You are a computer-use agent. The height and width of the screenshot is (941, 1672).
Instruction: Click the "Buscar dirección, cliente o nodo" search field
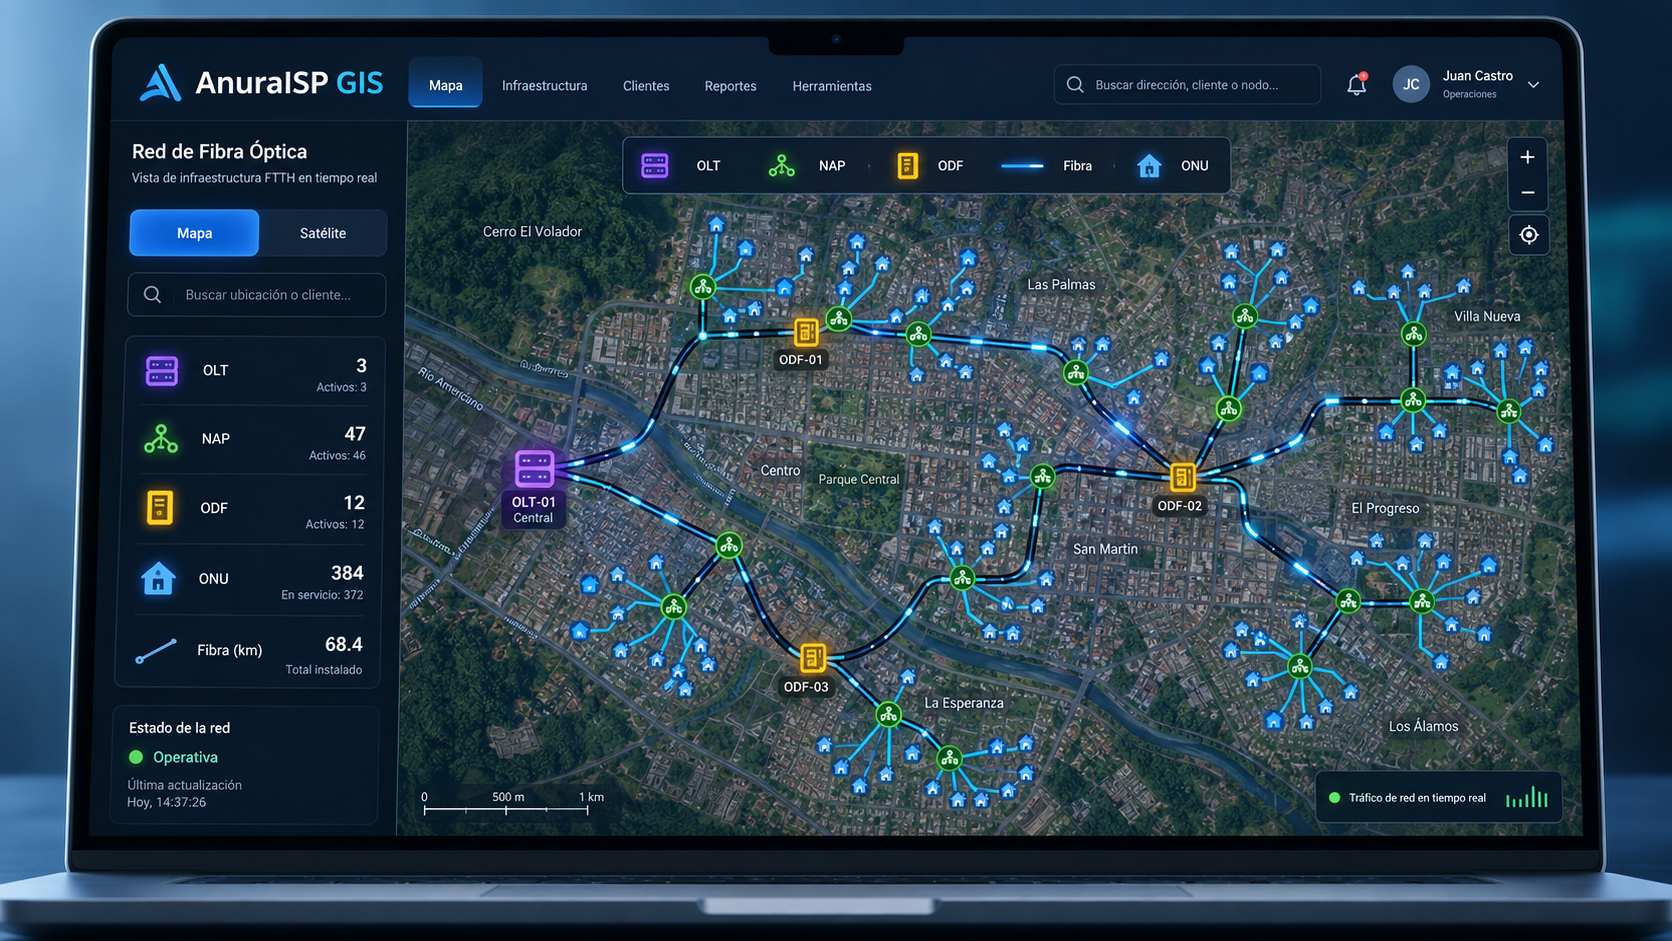coord(1187,85)
